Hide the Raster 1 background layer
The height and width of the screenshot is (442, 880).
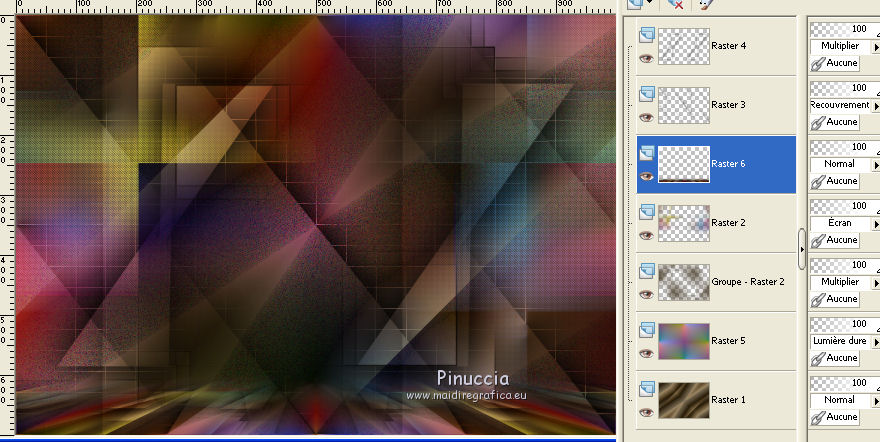point(647,412)
